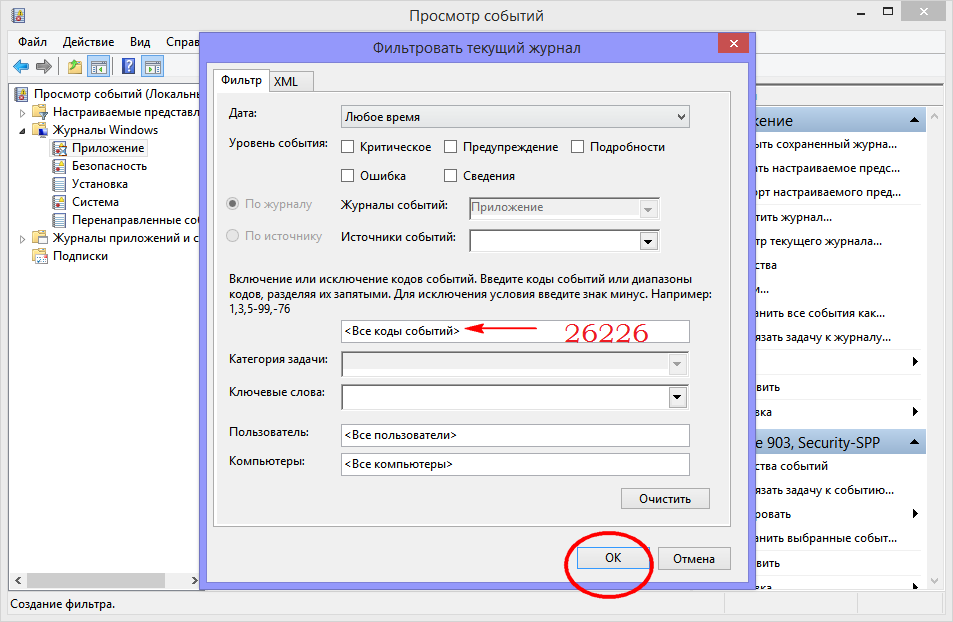The height and width of the screenshot is (622, 953).
Task: Open the Источники событий dropdown
Action: [x=648, y=241]
